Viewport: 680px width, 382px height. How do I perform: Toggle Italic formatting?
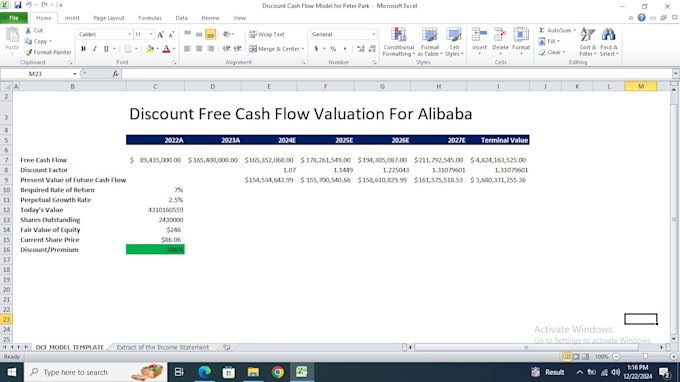pyautogui.click(x=95, y=49)
